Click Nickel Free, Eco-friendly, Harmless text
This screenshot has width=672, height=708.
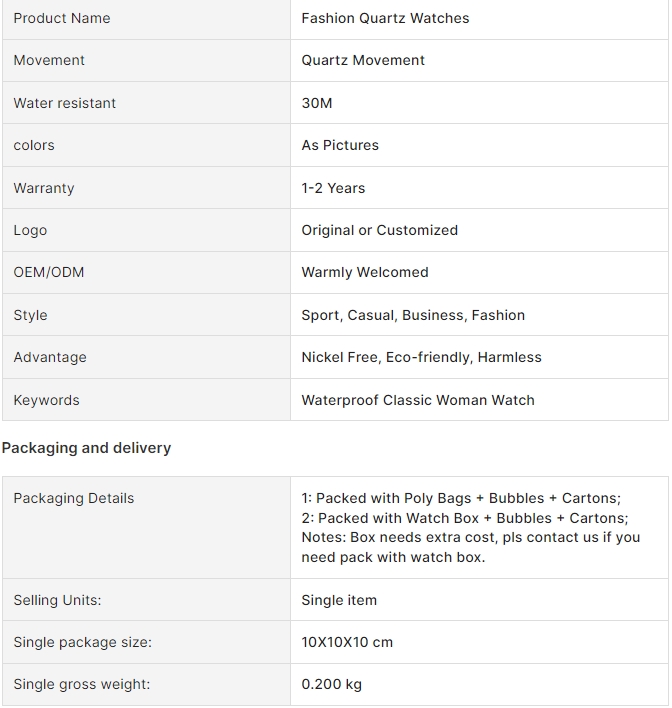(x=421, y=357)
